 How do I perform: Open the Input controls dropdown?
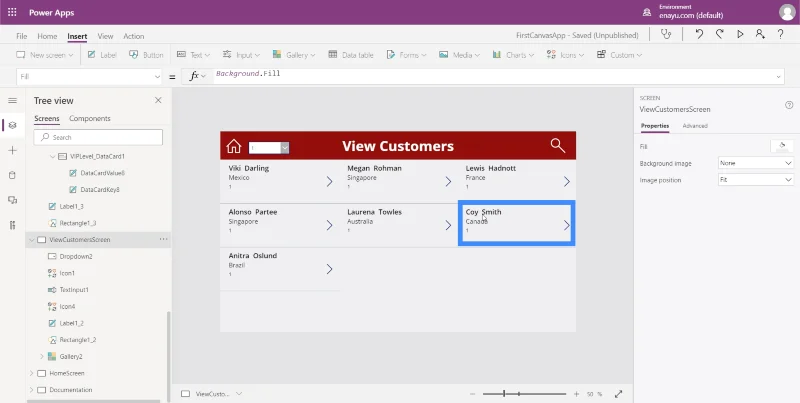coord(241,55)
